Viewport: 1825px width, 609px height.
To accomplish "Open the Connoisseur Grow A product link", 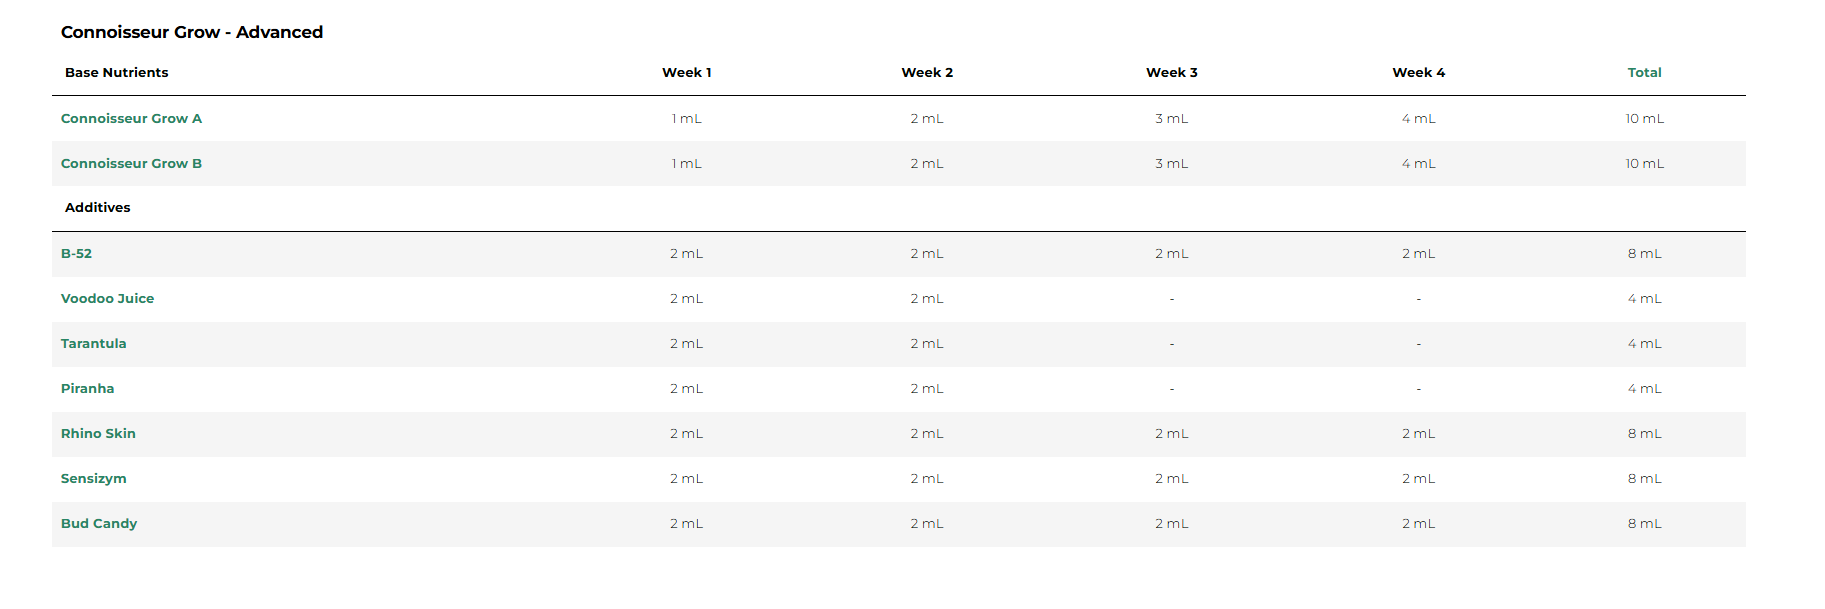I will click(x=131, y=119).
